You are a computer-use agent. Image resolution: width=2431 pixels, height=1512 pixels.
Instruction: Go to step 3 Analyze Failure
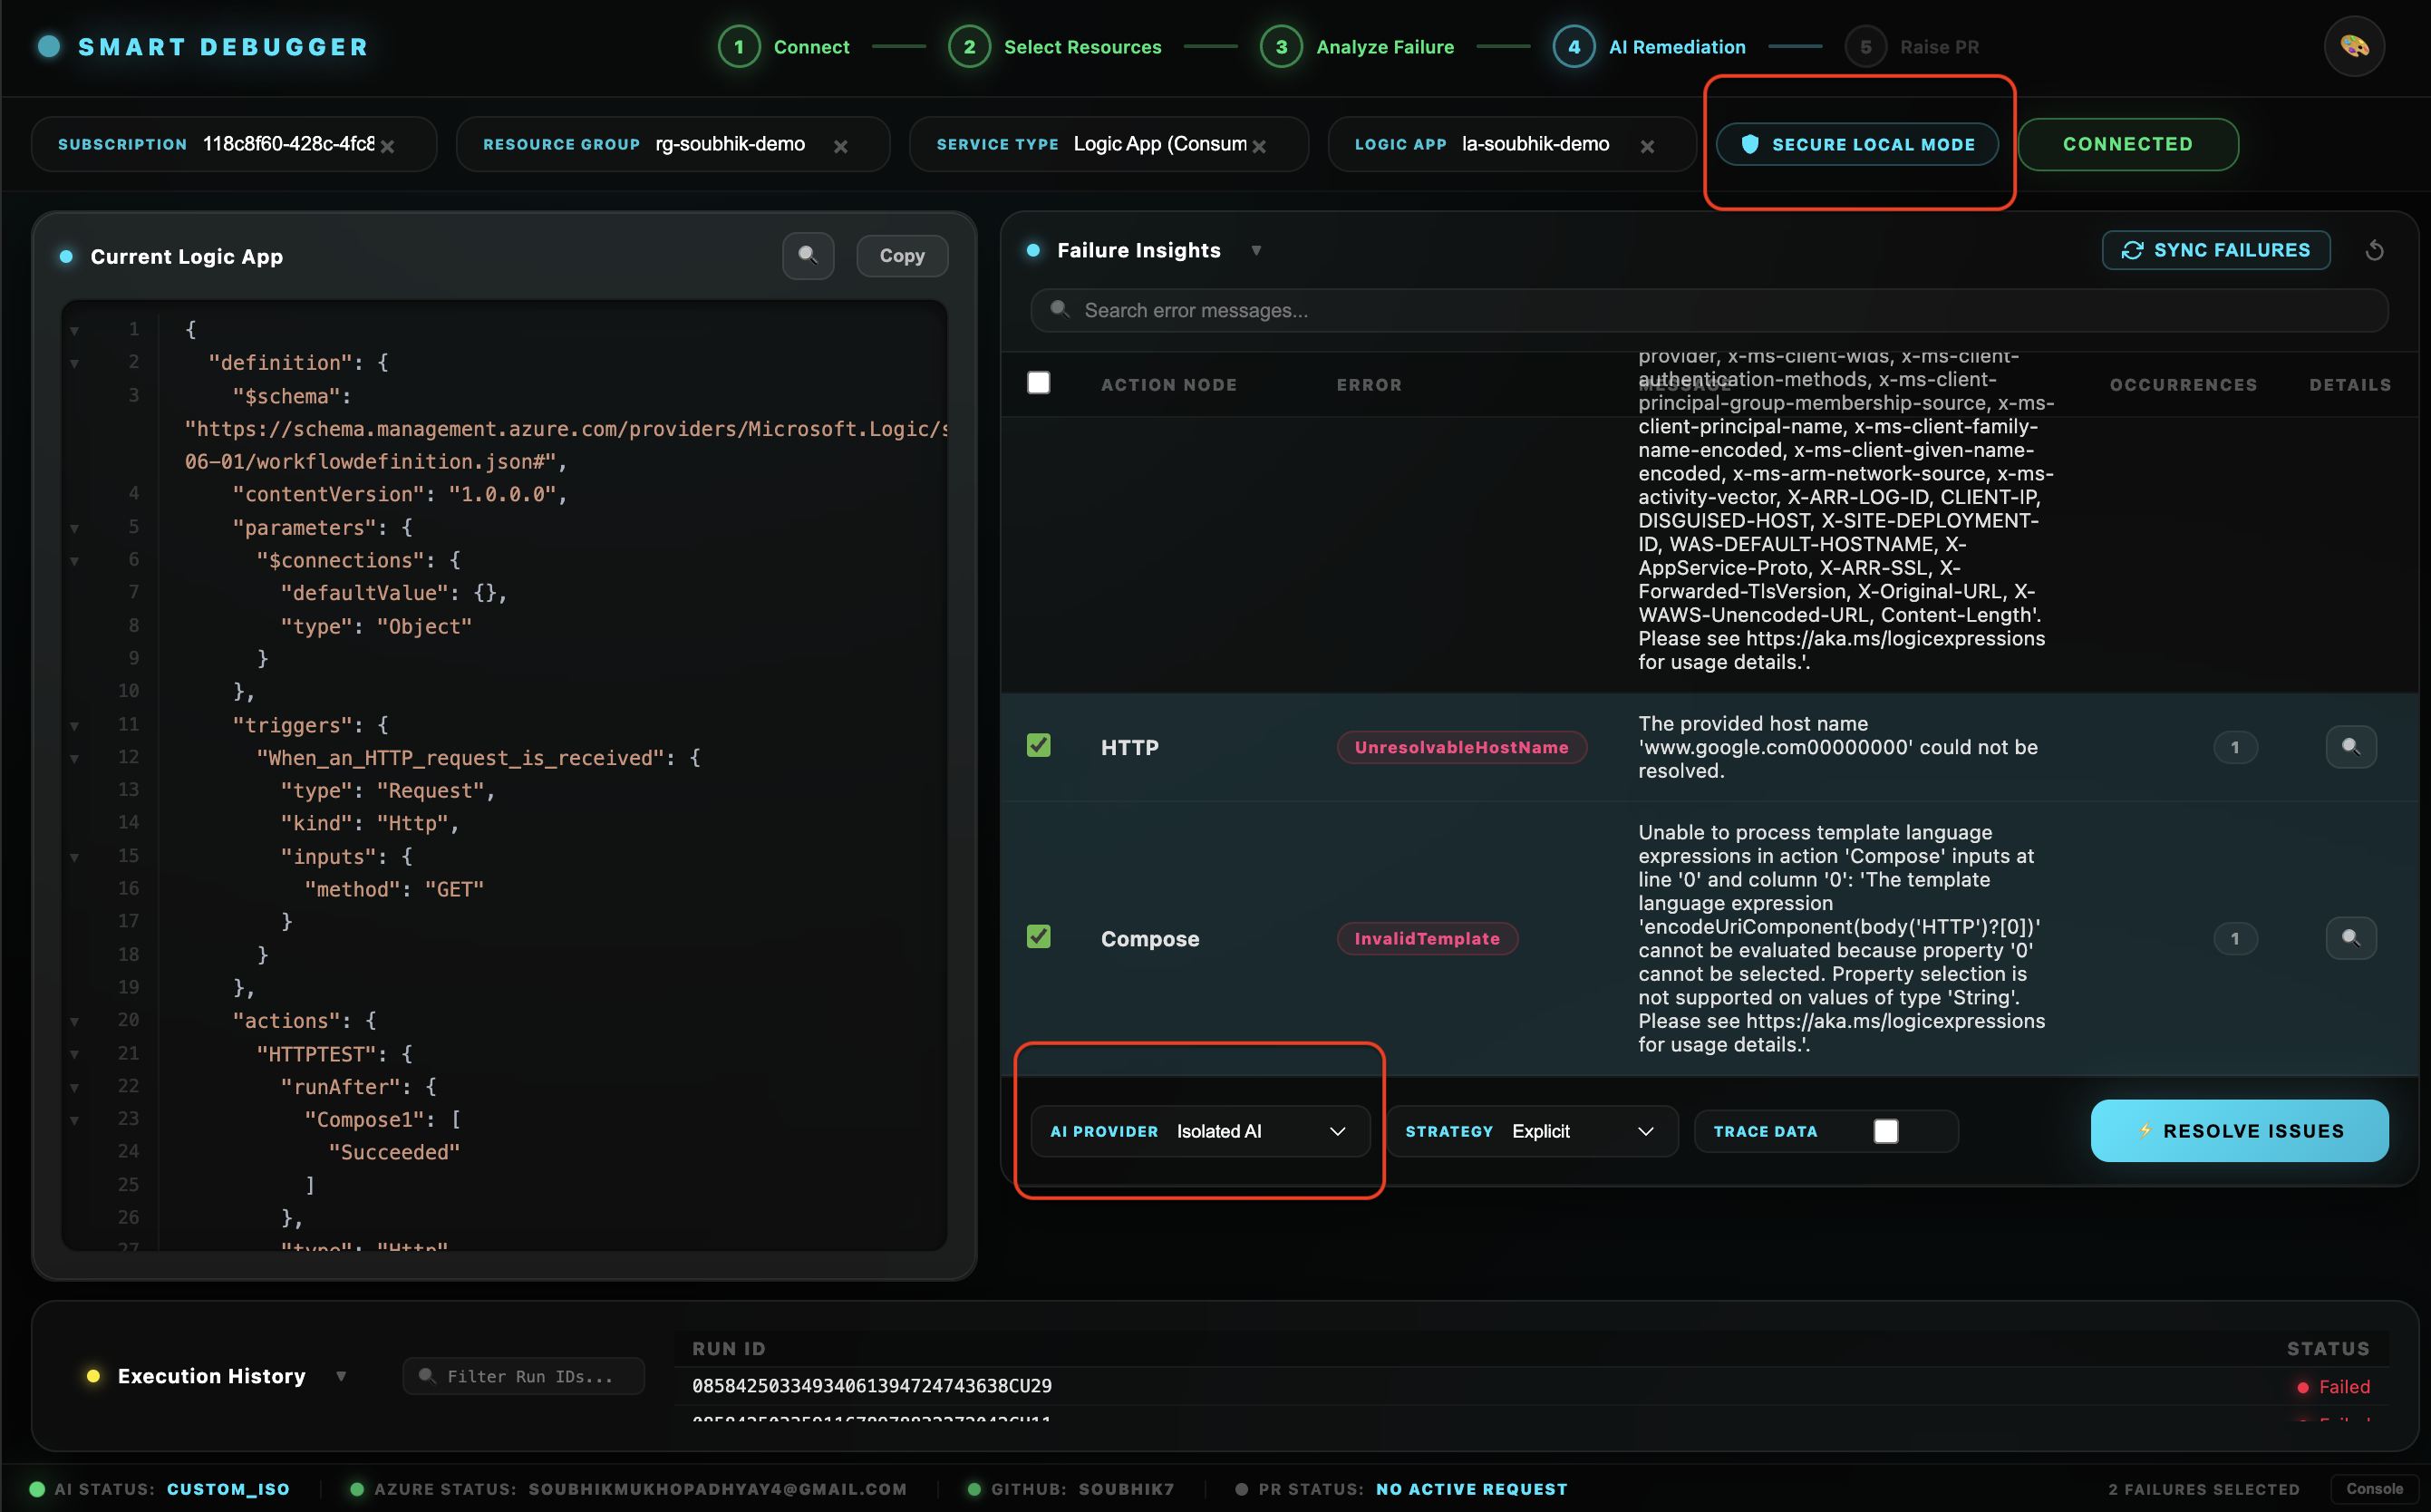[x=1357, y=47]
